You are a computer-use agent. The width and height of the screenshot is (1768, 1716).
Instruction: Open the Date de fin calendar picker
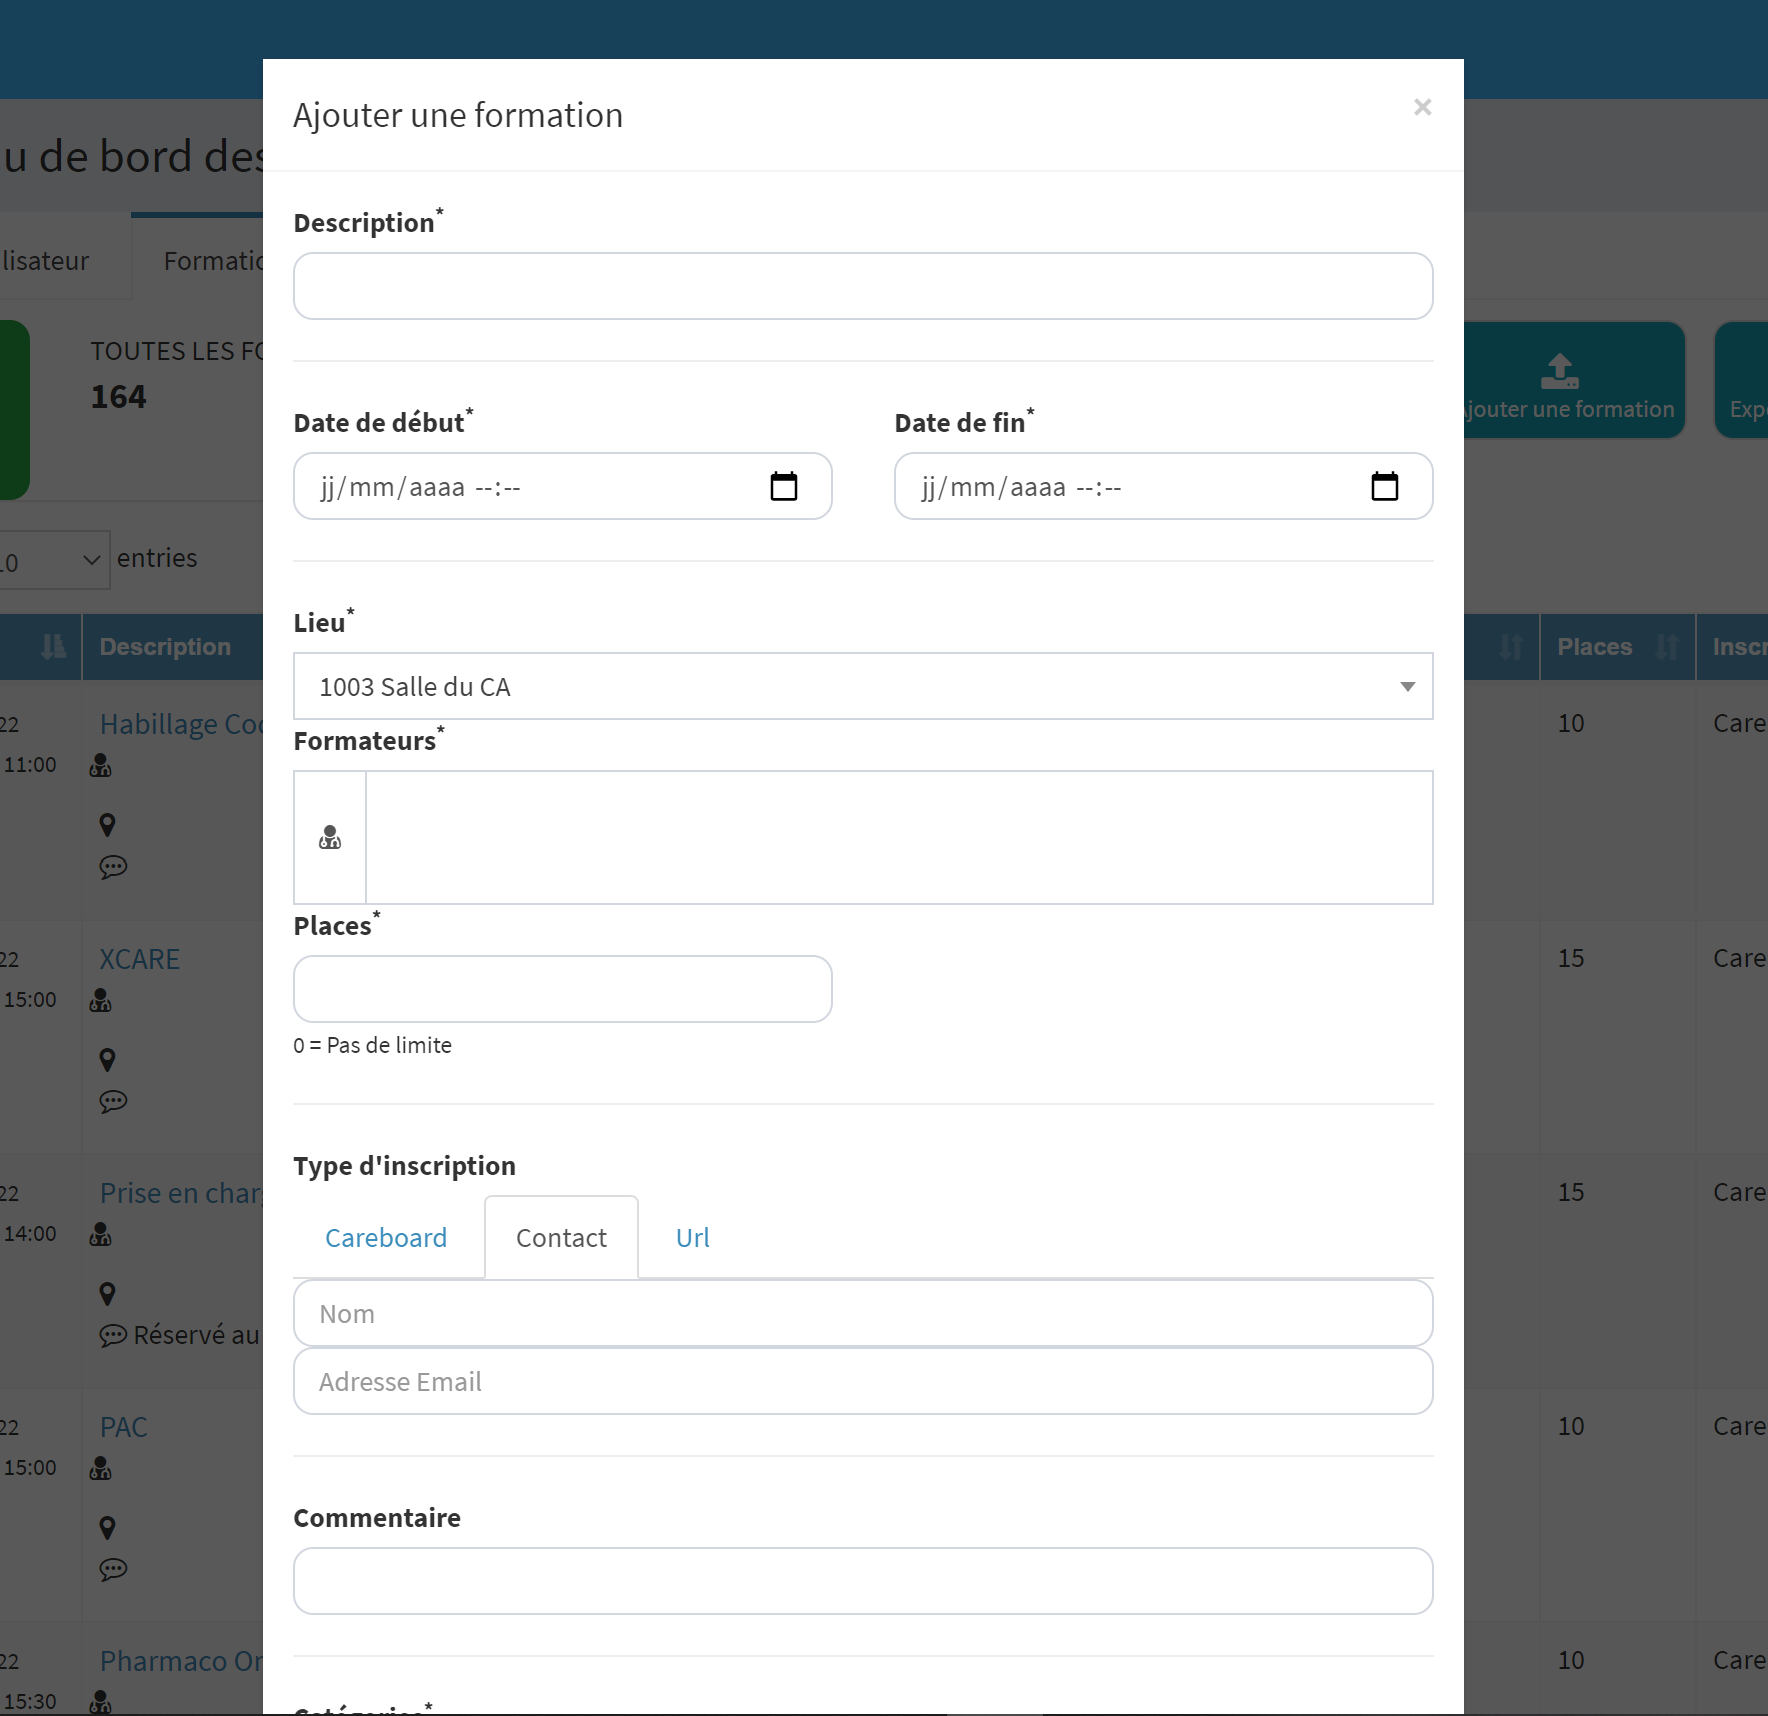point(1385,487)
